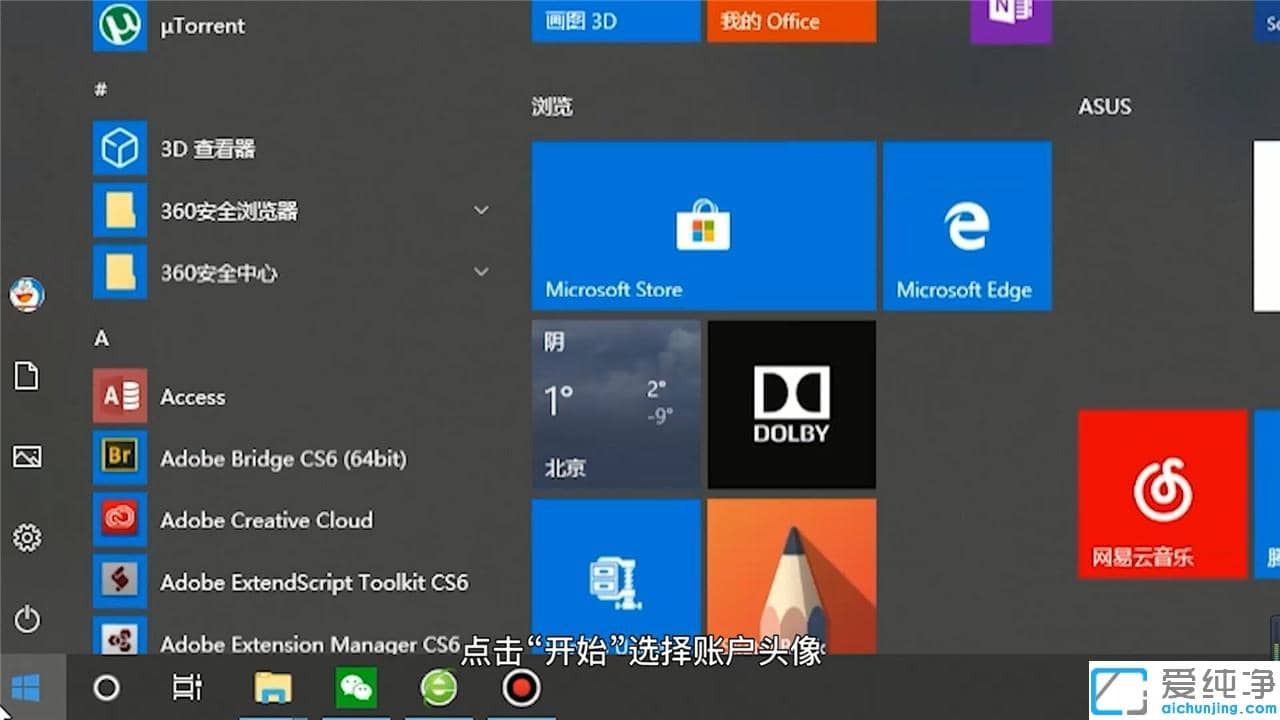Image resolution: width=1280 pixels, height=720 pixels.
Task: Open Settings from the Start sidebar
Action: click(27, 537)
